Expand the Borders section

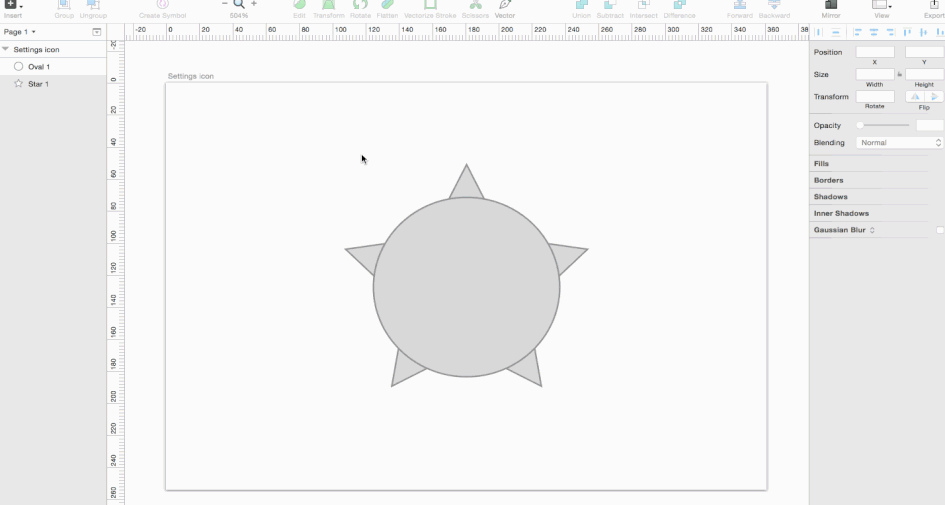pyautogui.click(x=828, y=180)
